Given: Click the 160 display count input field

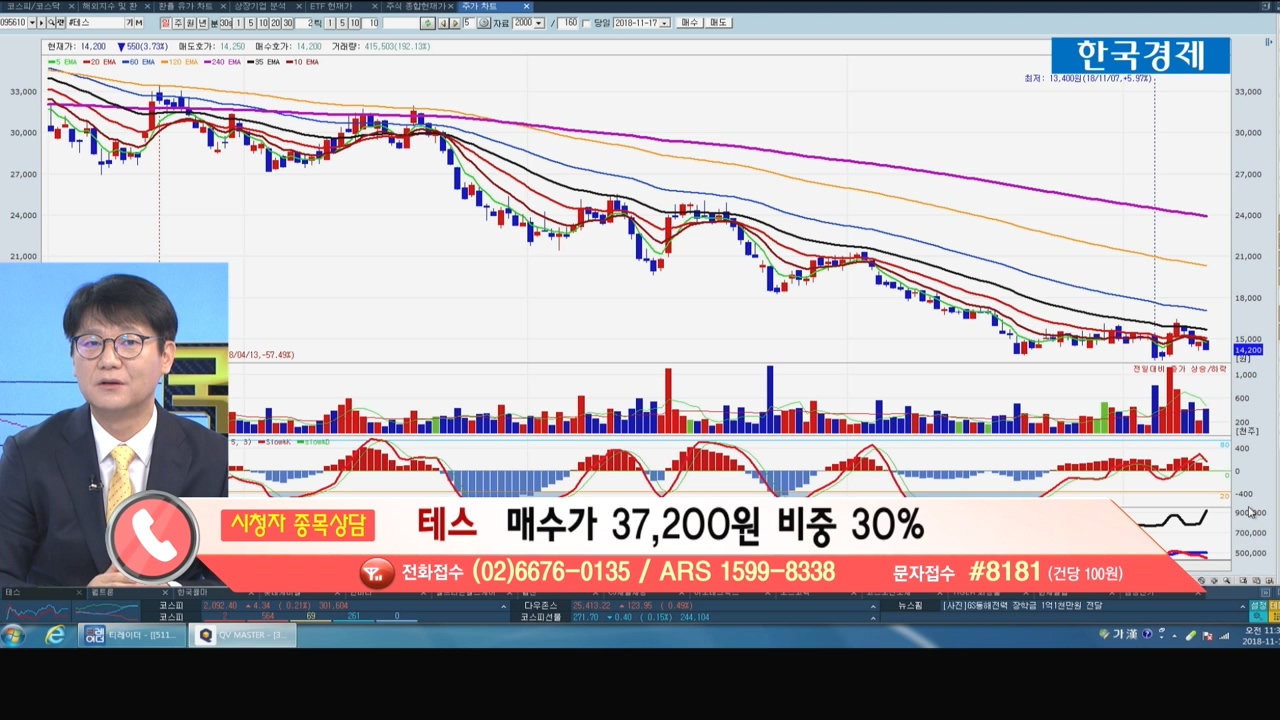Looking at the screenshot, I should (x=570, y=23).
